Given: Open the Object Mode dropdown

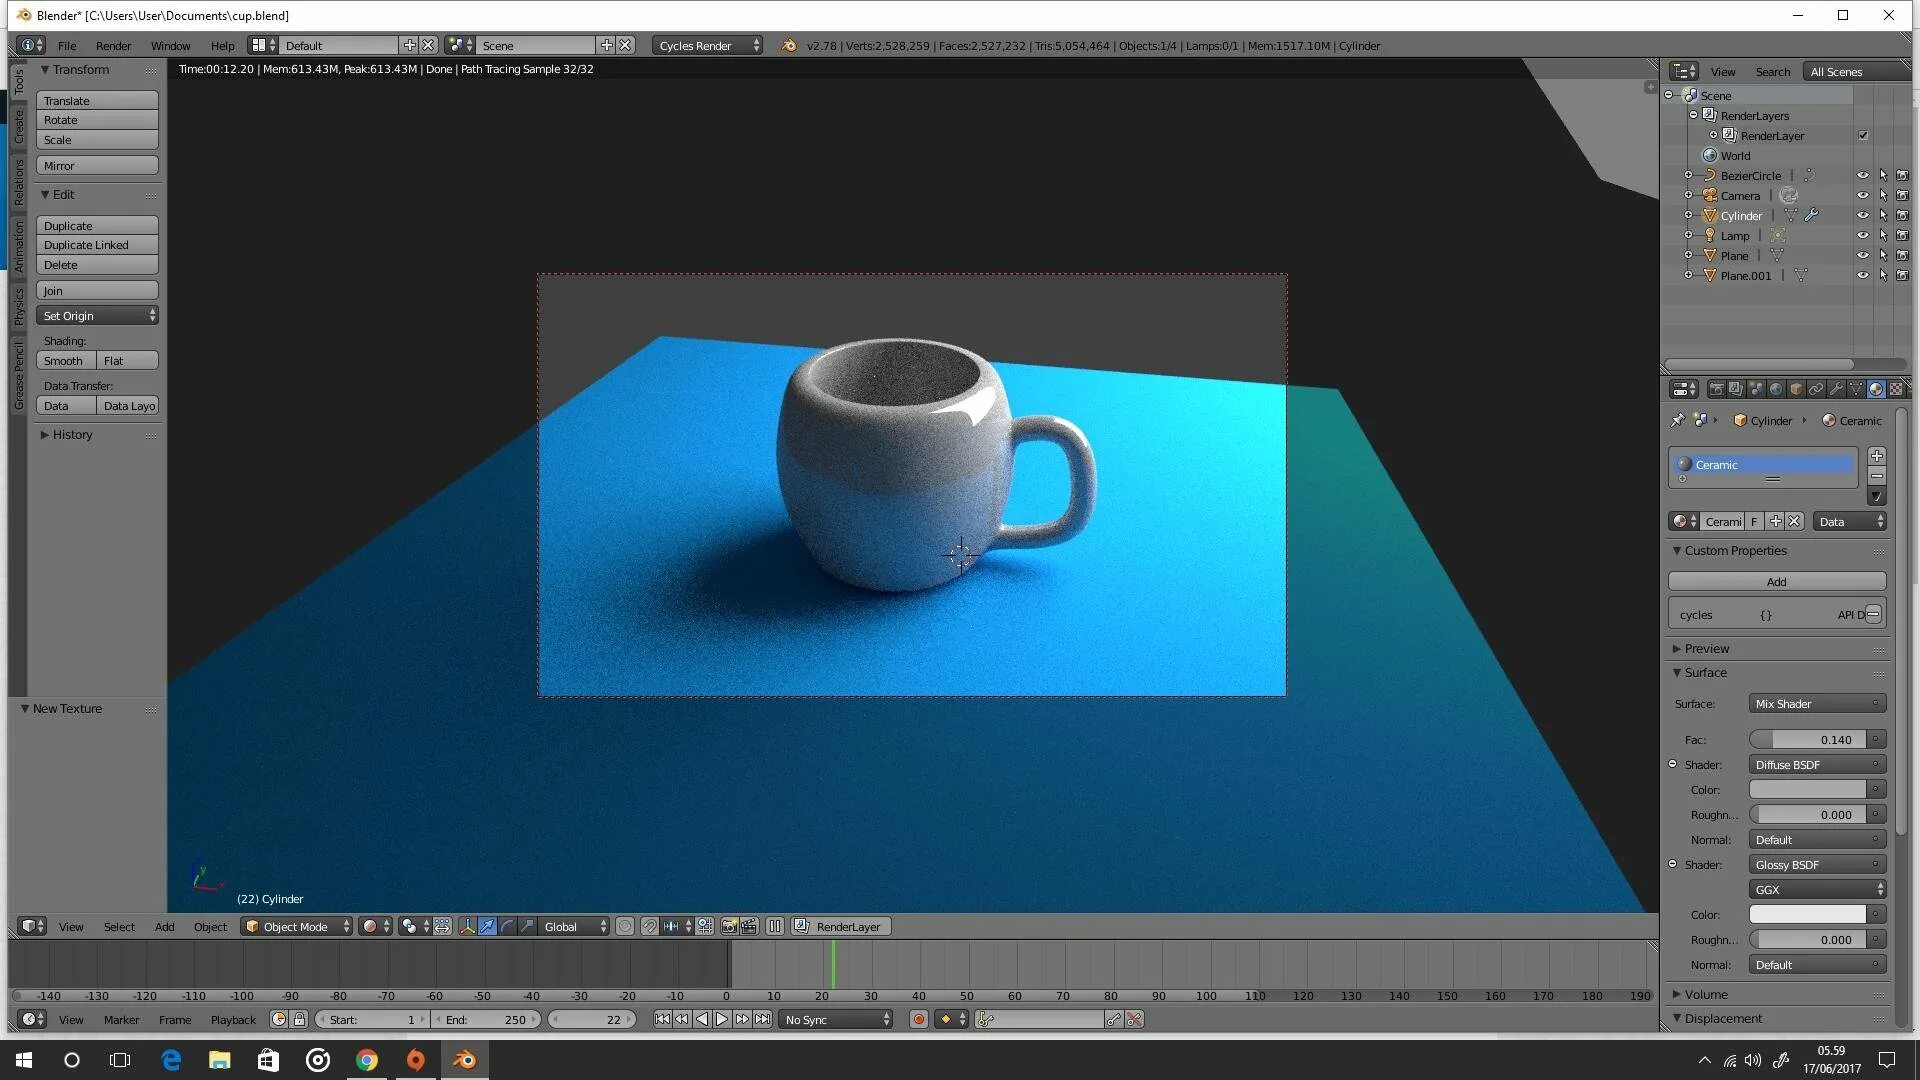Looking at the screenshot, I should pos(297,927).
